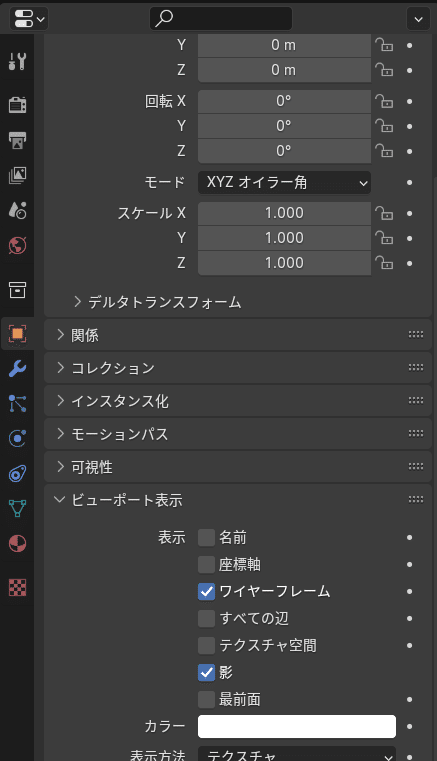Lock the scale Z value
437x761 pixels.
[x=384, y=263]
